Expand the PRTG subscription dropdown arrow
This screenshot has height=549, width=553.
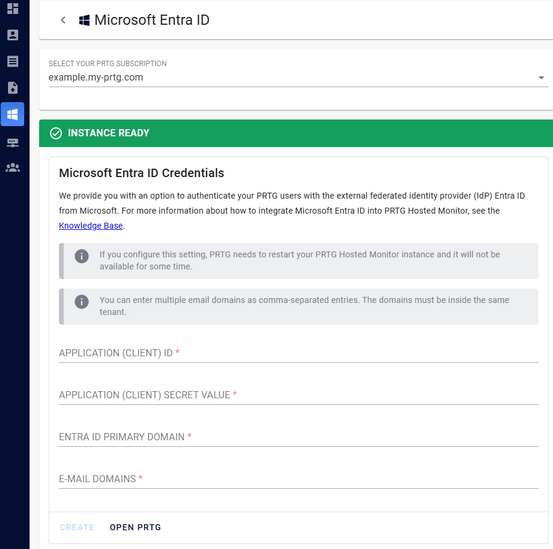pos(541,78)
